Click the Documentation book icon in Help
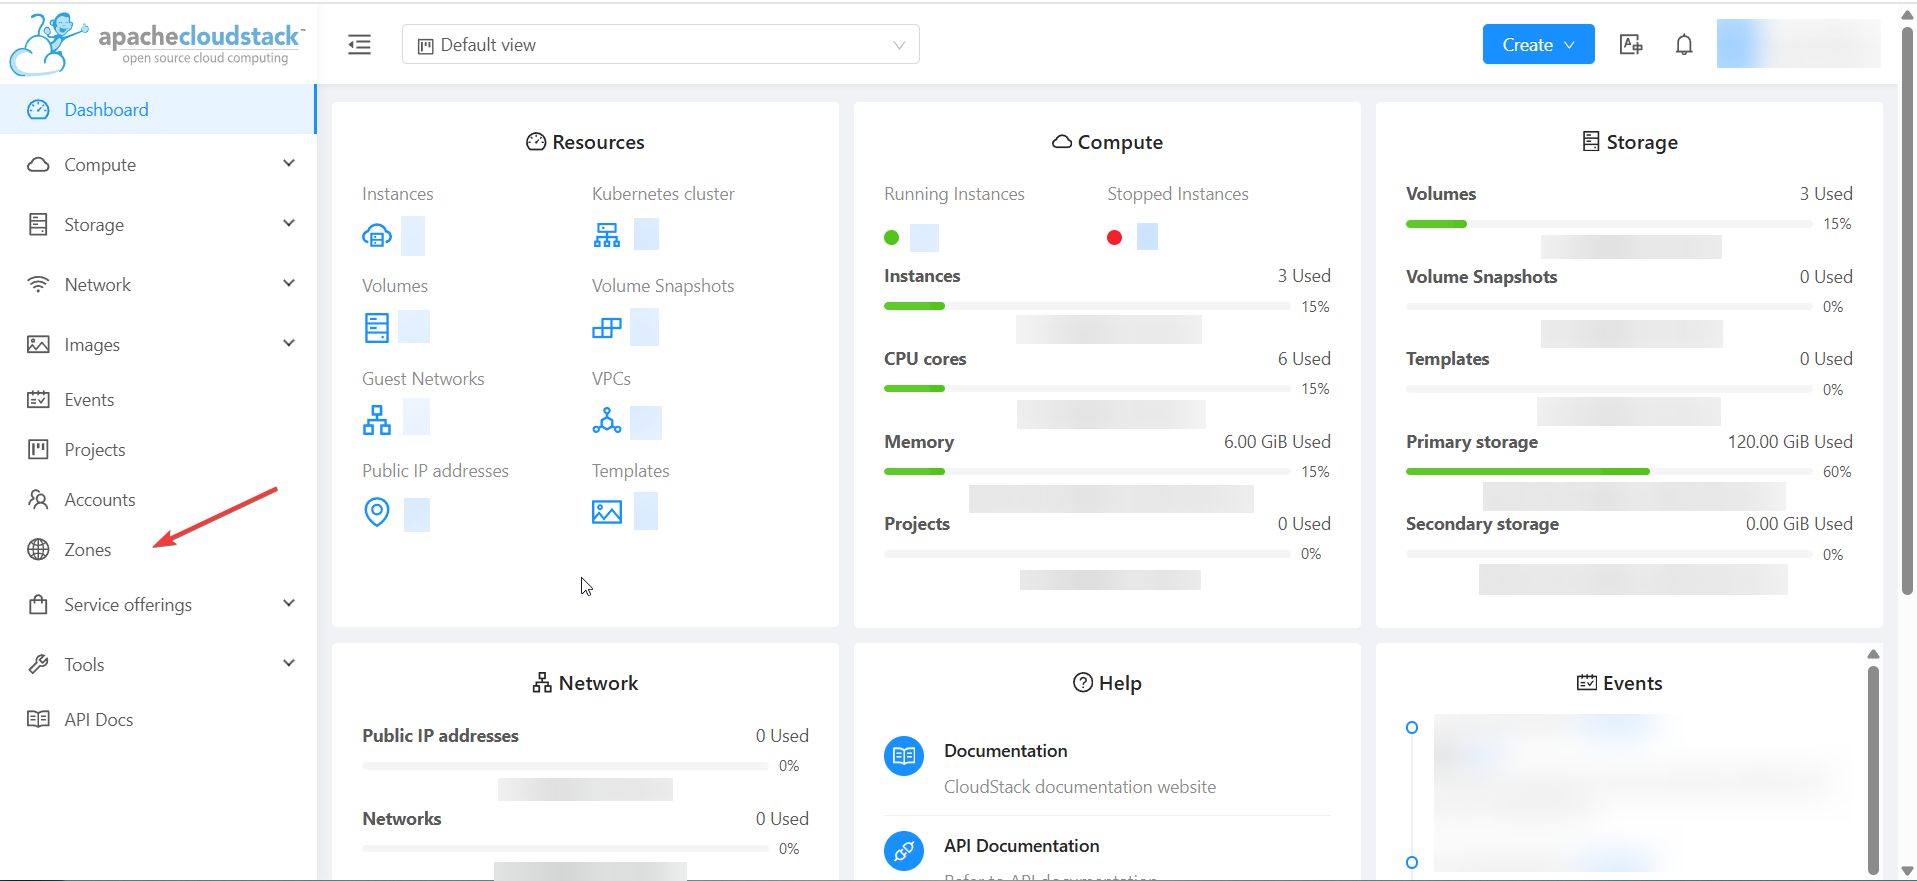The image size is (1917, 881). [x=904, y=756]
